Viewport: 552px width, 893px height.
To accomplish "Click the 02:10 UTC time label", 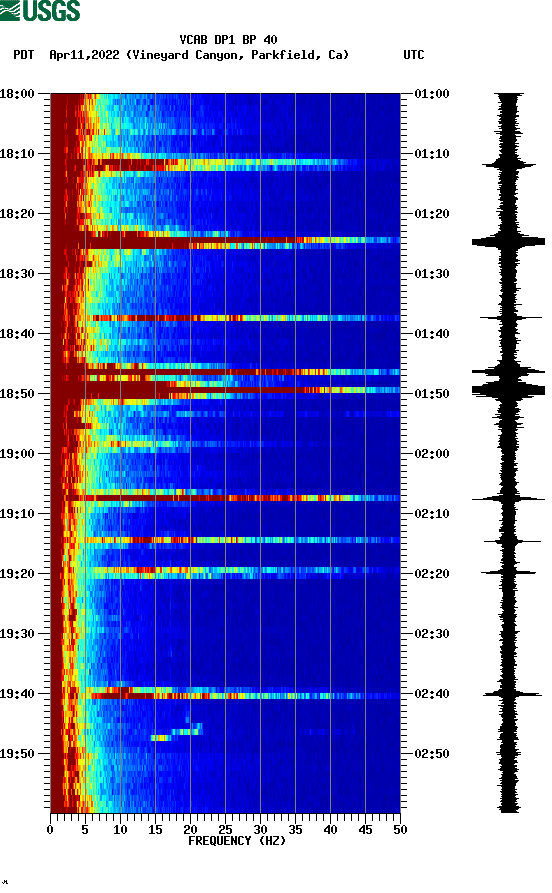I will point(432,514).
